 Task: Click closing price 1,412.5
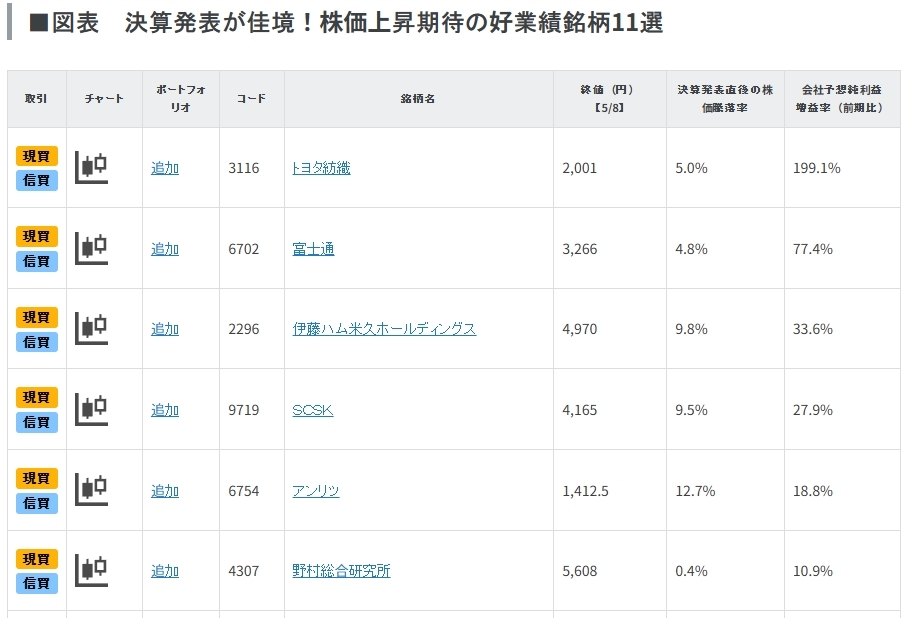pos(585,491)
